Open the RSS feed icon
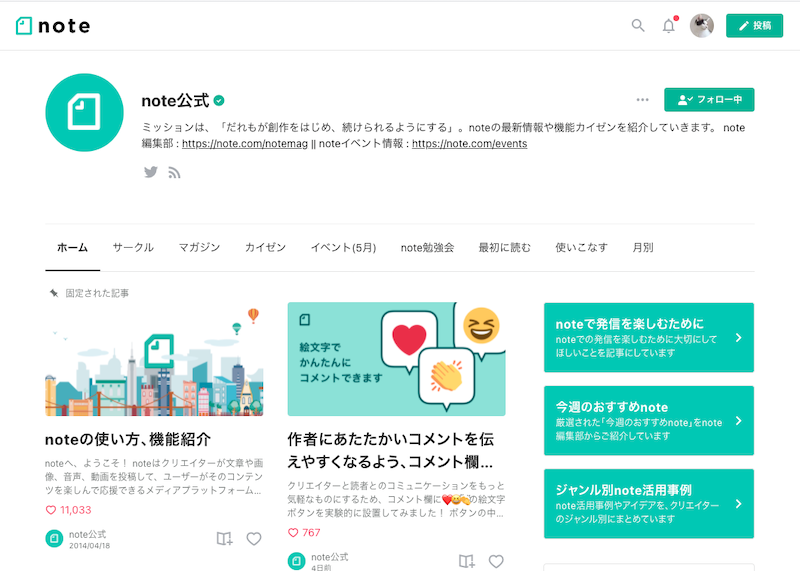800x571 pixels. (x=174, y=173)
